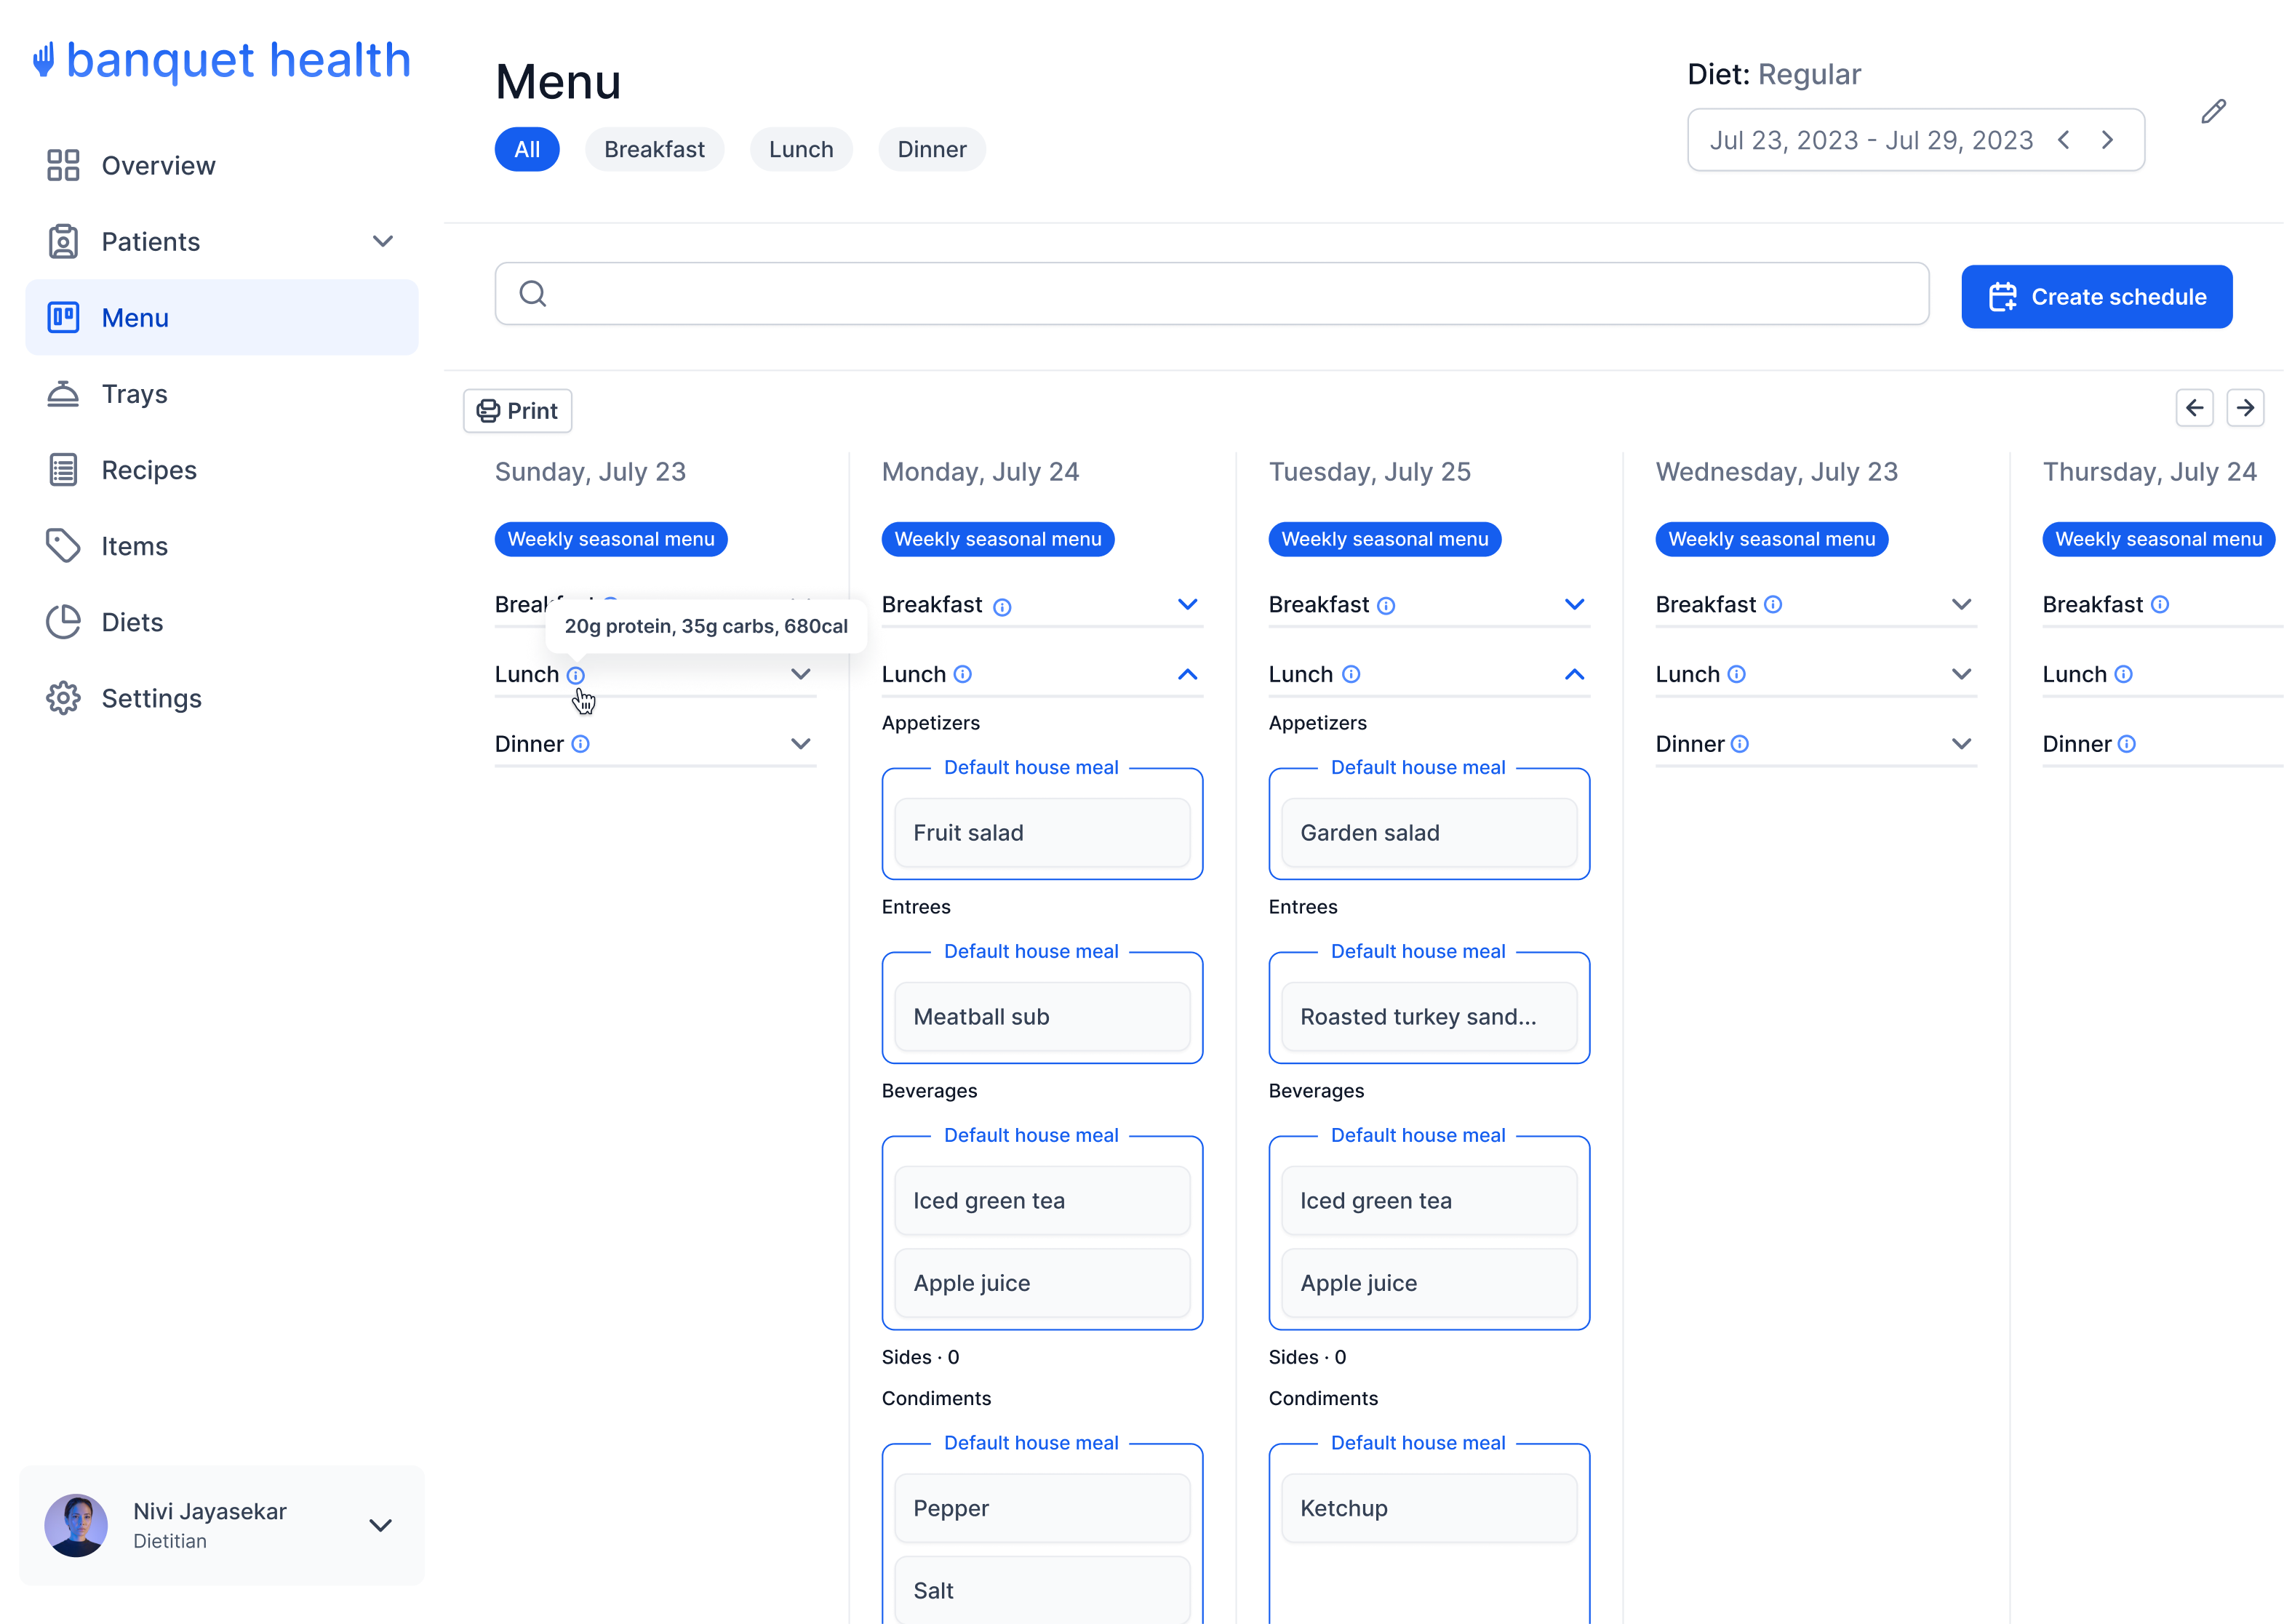The image size is (2284, 1624).
Task: Open the Settings page from sidebar
Action: (x=151, y=697)
